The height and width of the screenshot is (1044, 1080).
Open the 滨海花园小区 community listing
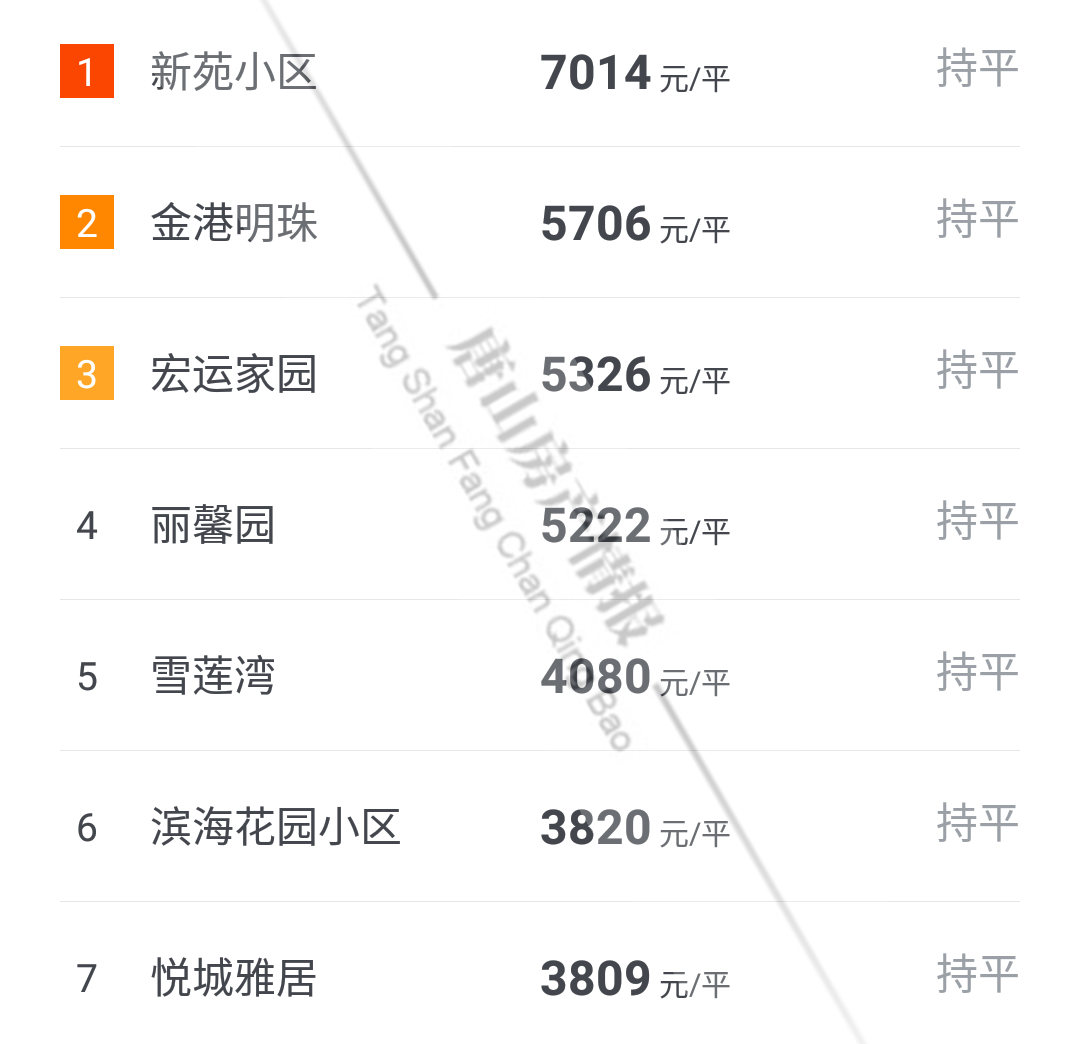coord(276,827)
